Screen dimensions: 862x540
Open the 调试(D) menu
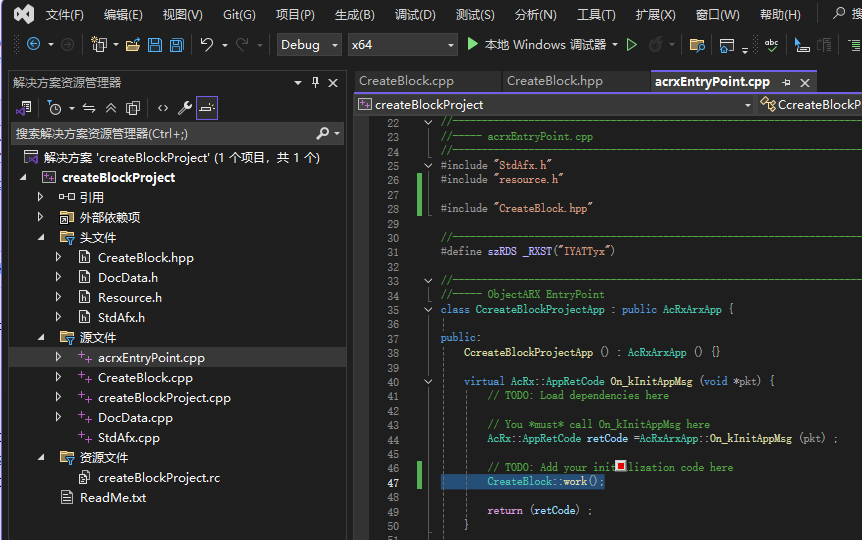415,15
